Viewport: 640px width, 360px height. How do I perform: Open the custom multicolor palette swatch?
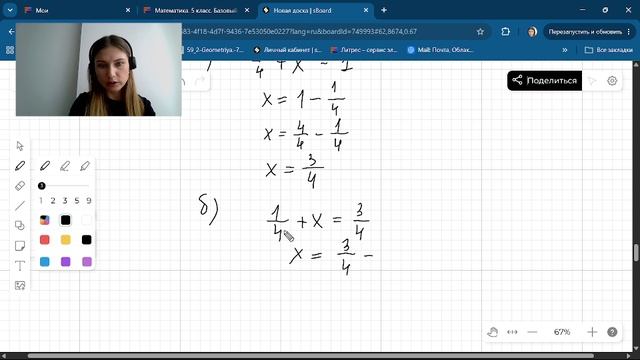click(x=45, y=220)
